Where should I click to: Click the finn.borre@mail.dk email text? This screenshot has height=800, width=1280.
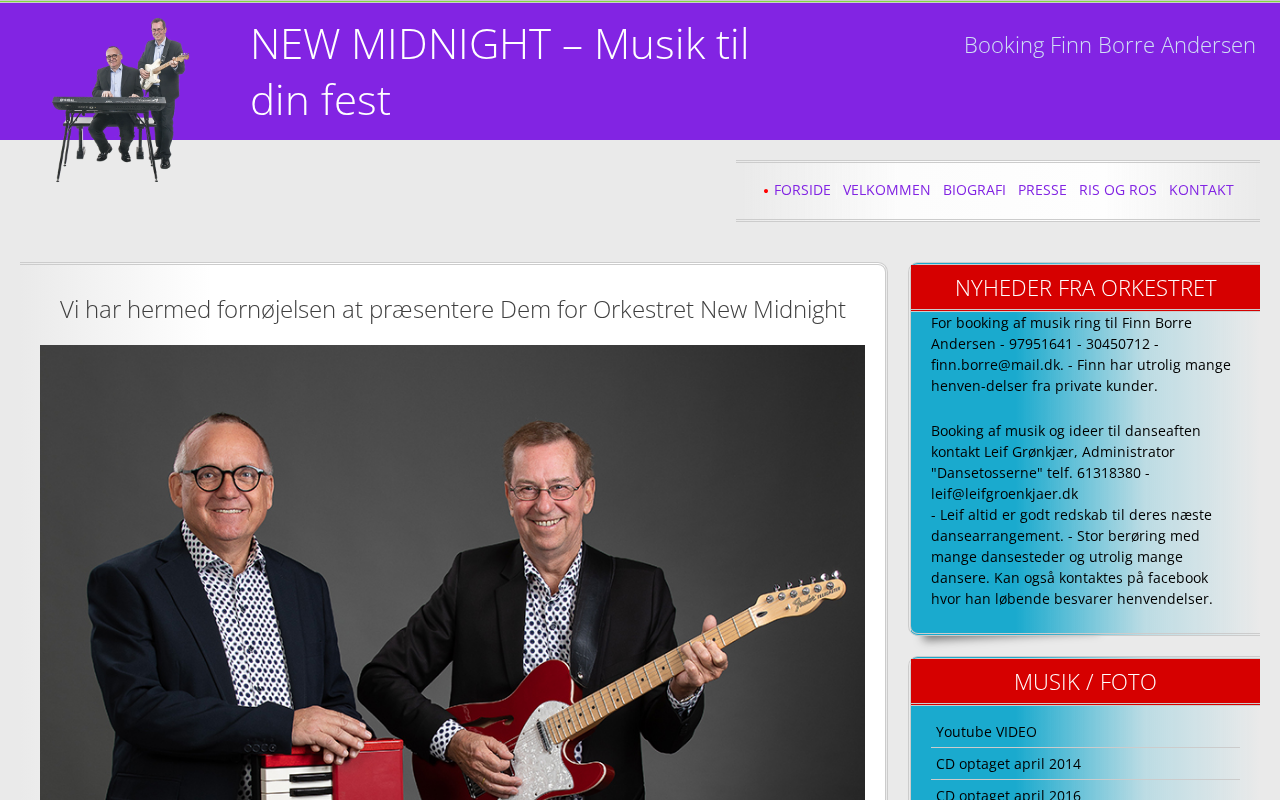pyautogui.click(x=996, y=365)
